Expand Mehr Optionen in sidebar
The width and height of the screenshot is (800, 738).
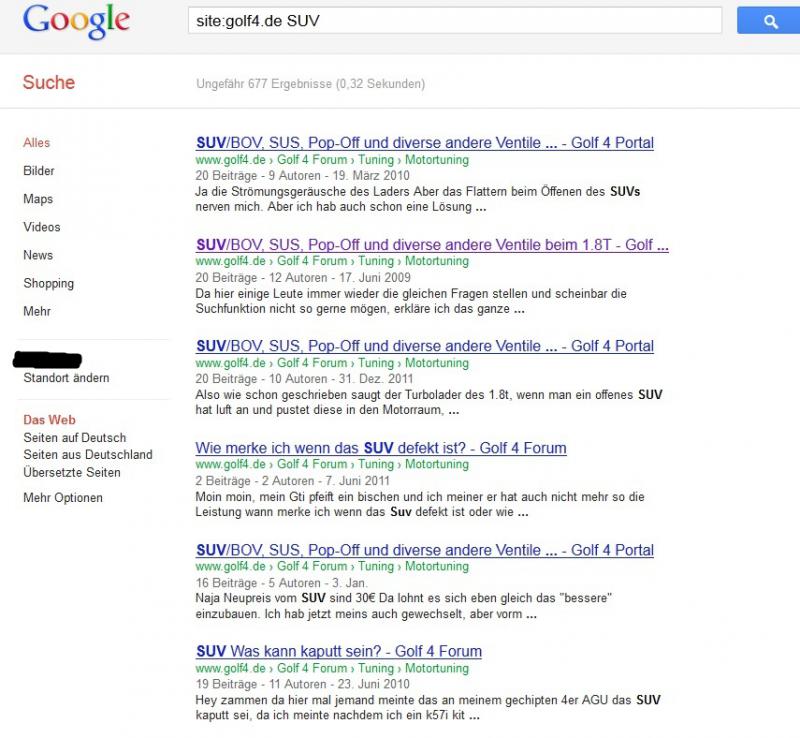pos(63,498)
